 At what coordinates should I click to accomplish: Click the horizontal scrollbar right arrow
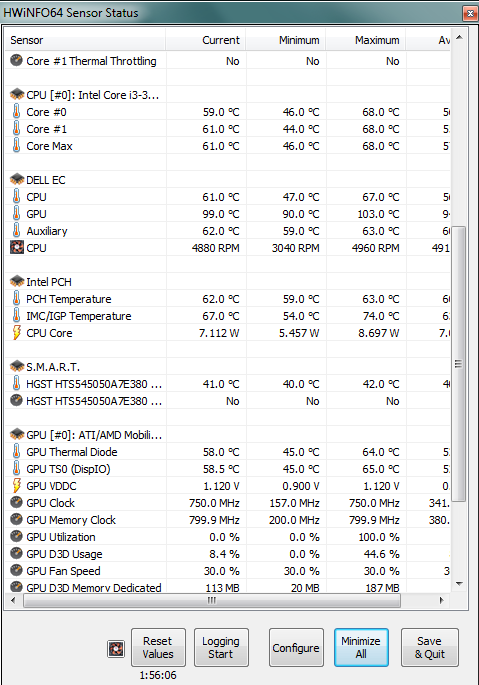pyautogui.click(x=441, y=600)
